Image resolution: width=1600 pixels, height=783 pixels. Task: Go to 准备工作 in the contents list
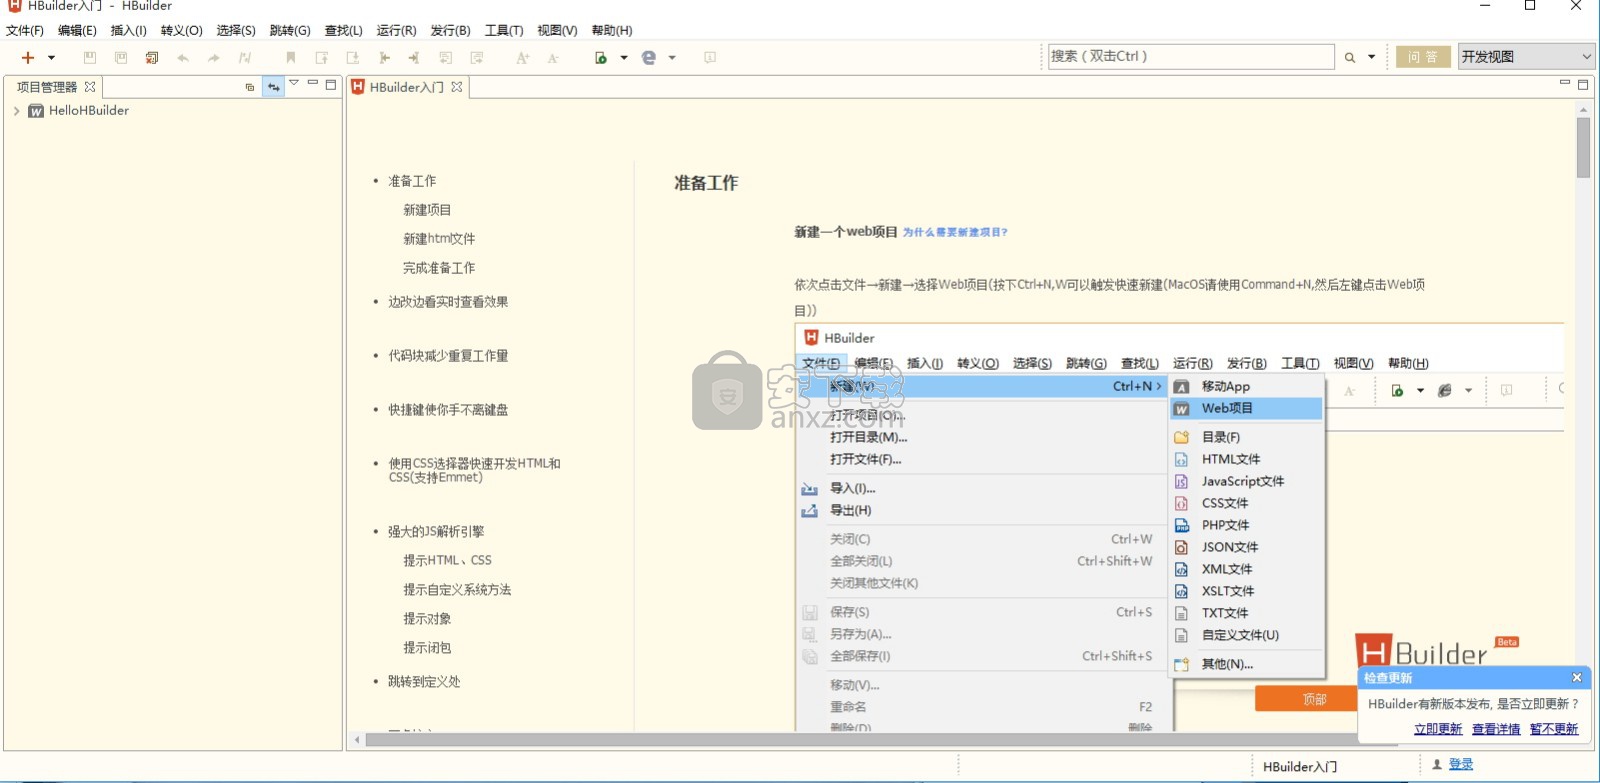pos(412,181)
